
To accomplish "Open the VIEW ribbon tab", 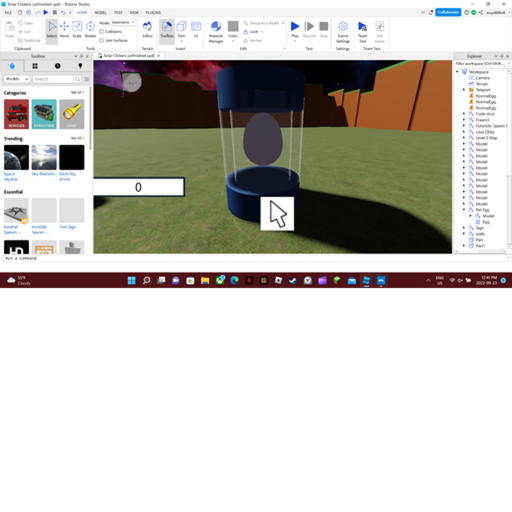I will tap(134, 13).
